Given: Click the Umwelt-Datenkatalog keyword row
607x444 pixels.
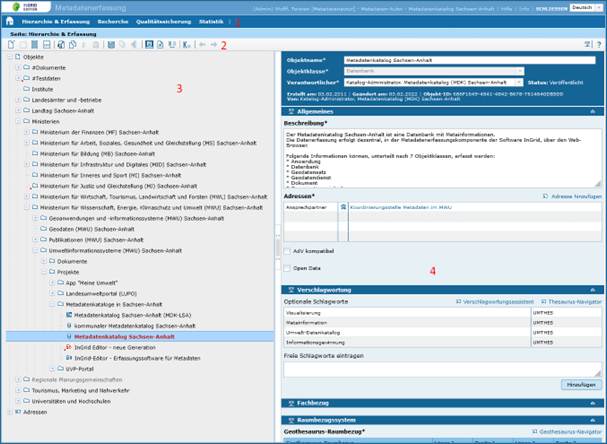Looking at the screenshot, I should click(x=442, y=333).
